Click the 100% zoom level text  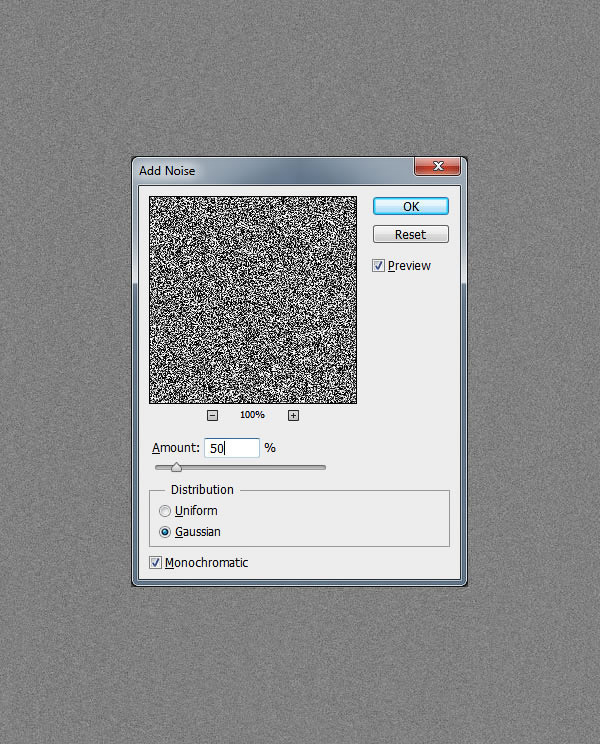click(252, 415)
